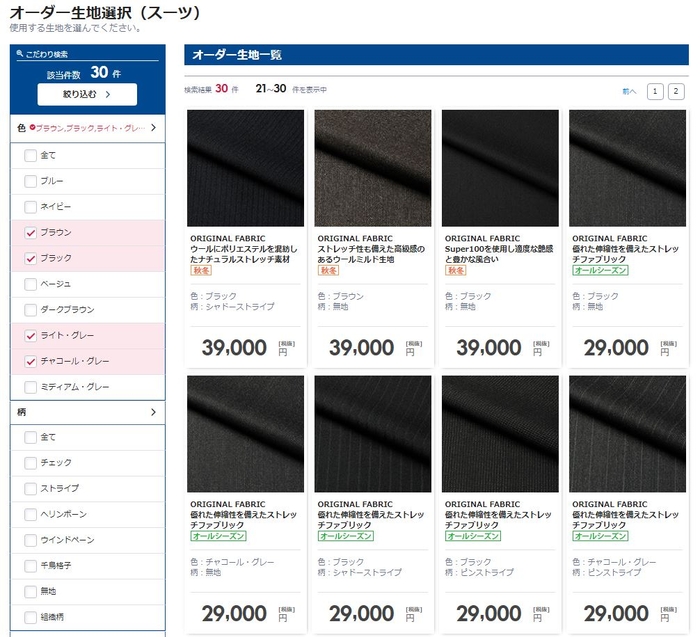Open the ウールにポリエステル stretch fabric title link
Image resolution: width=700 pixels, height=637 pixels.
point(245,254)
